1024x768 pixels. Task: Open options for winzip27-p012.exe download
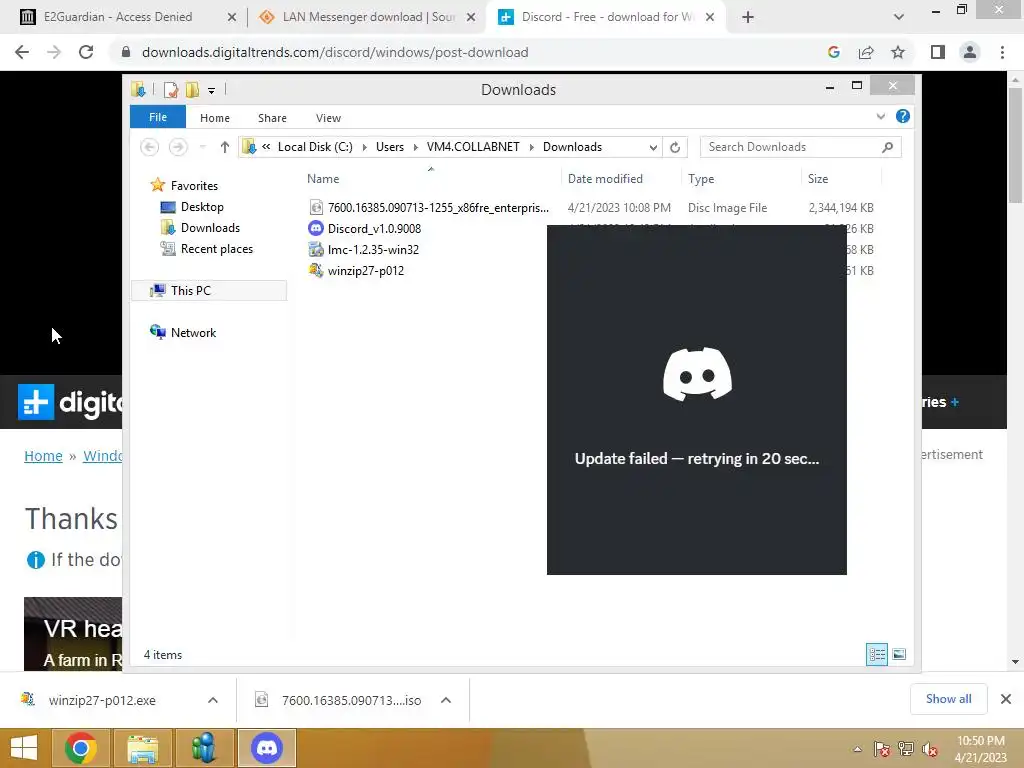click(213, 700)
